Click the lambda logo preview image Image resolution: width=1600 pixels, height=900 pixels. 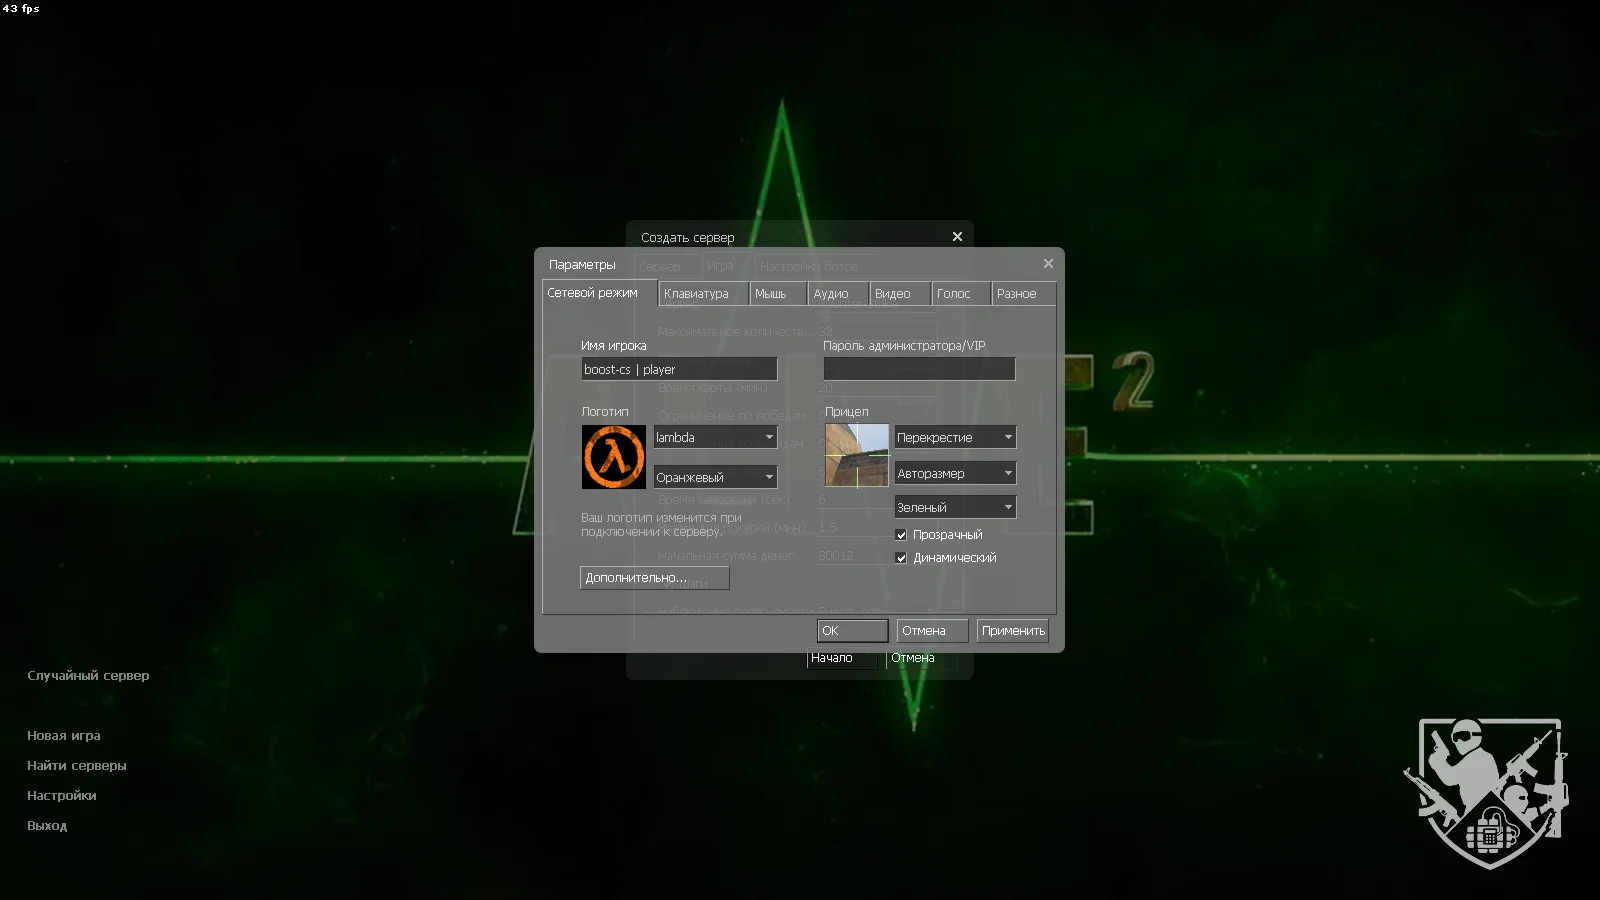point(613,457)
